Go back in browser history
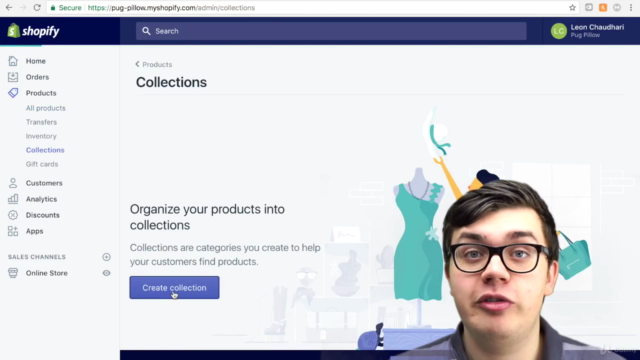640x360 pixels. coord(9,7)
